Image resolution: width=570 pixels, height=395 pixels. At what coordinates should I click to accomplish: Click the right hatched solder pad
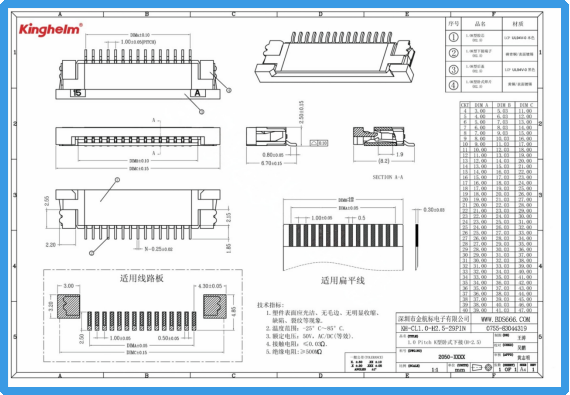pos(214,306)
